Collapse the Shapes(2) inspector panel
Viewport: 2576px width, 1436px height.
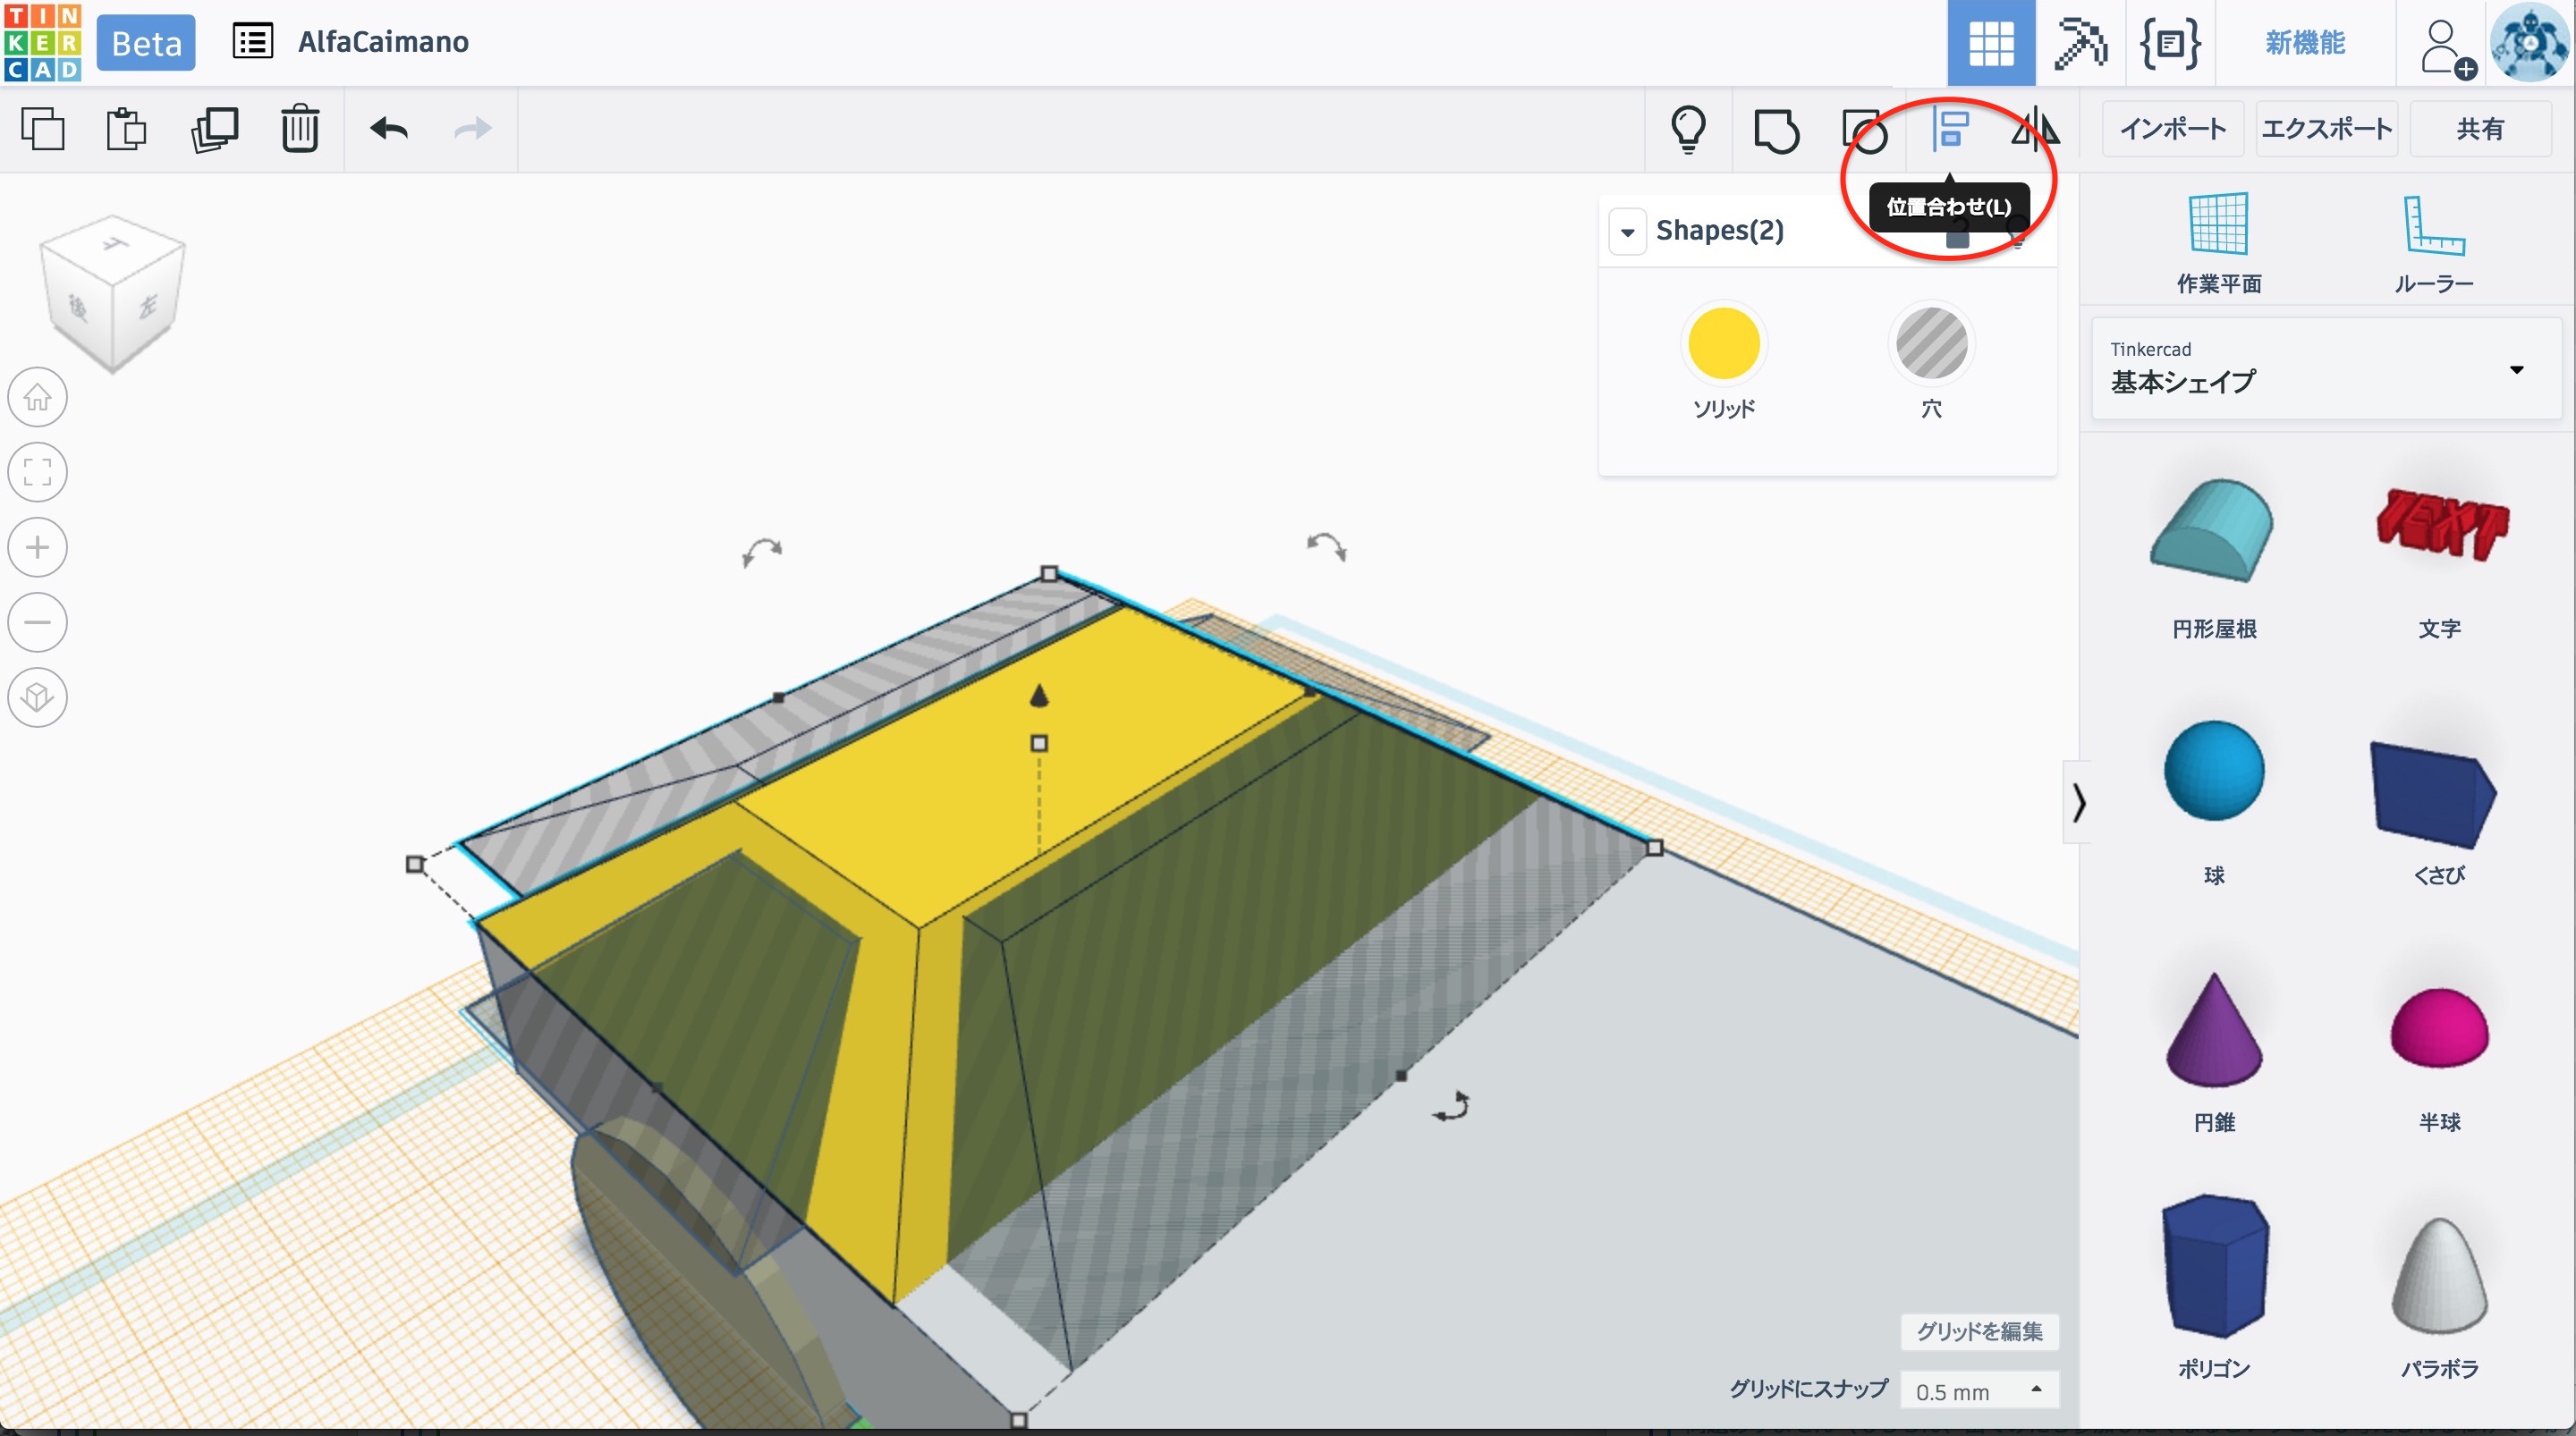1627,232
